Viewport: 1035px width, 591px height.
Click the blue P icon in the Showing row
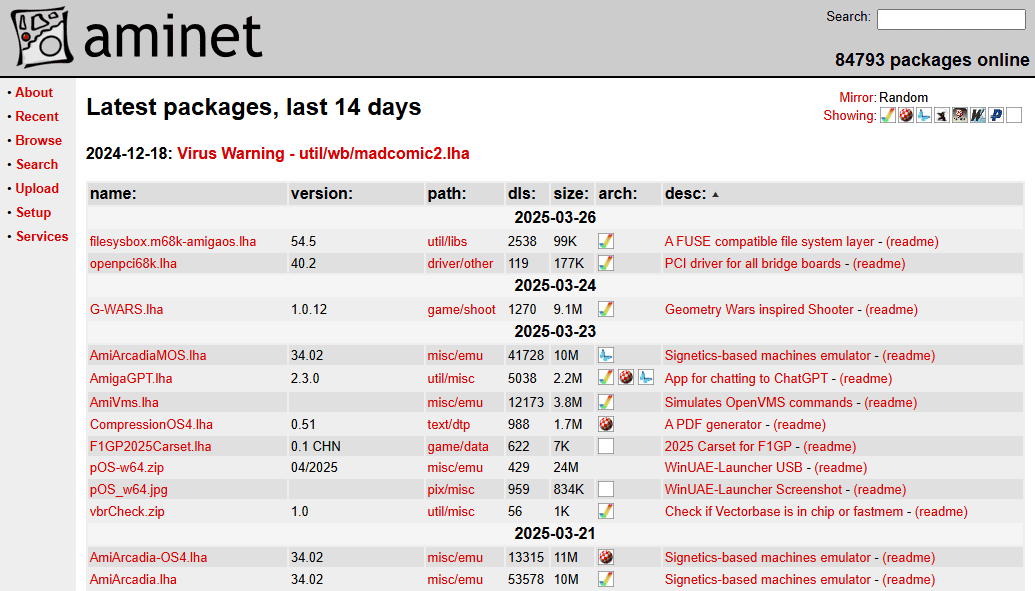coord(996,116)
